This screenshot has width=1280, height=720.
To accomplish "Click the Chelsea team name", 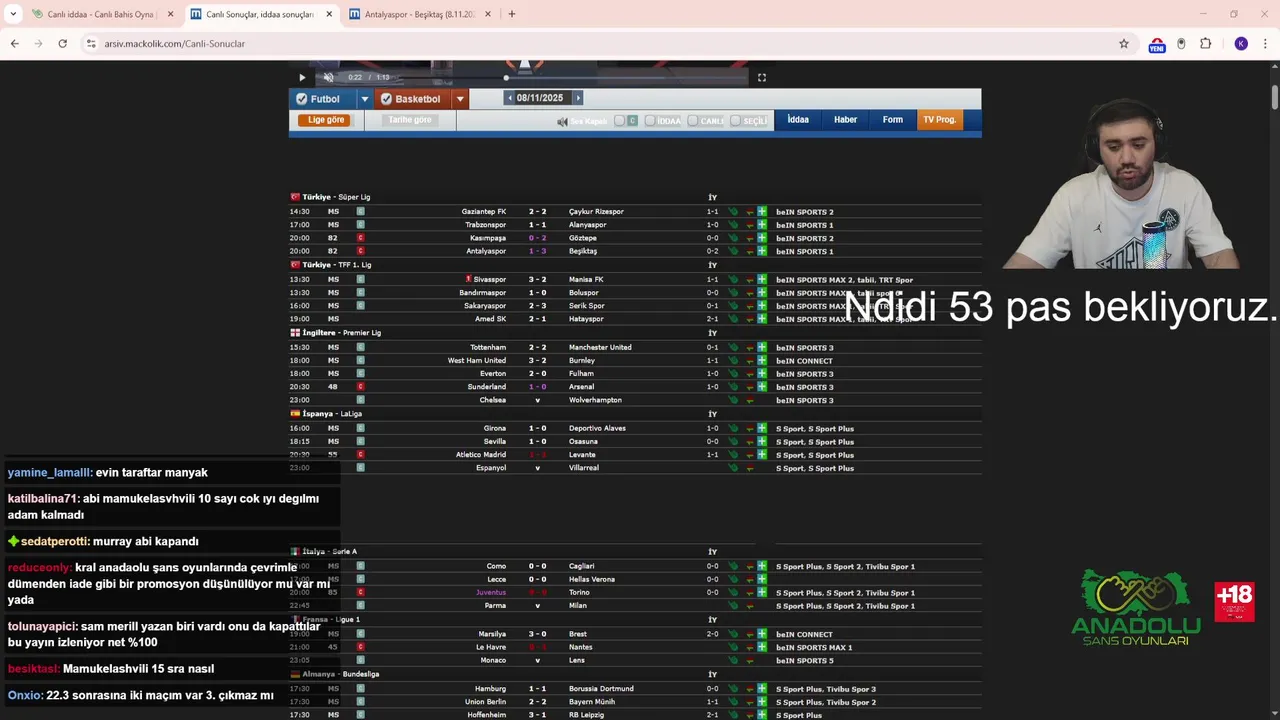I will point(492,400).
